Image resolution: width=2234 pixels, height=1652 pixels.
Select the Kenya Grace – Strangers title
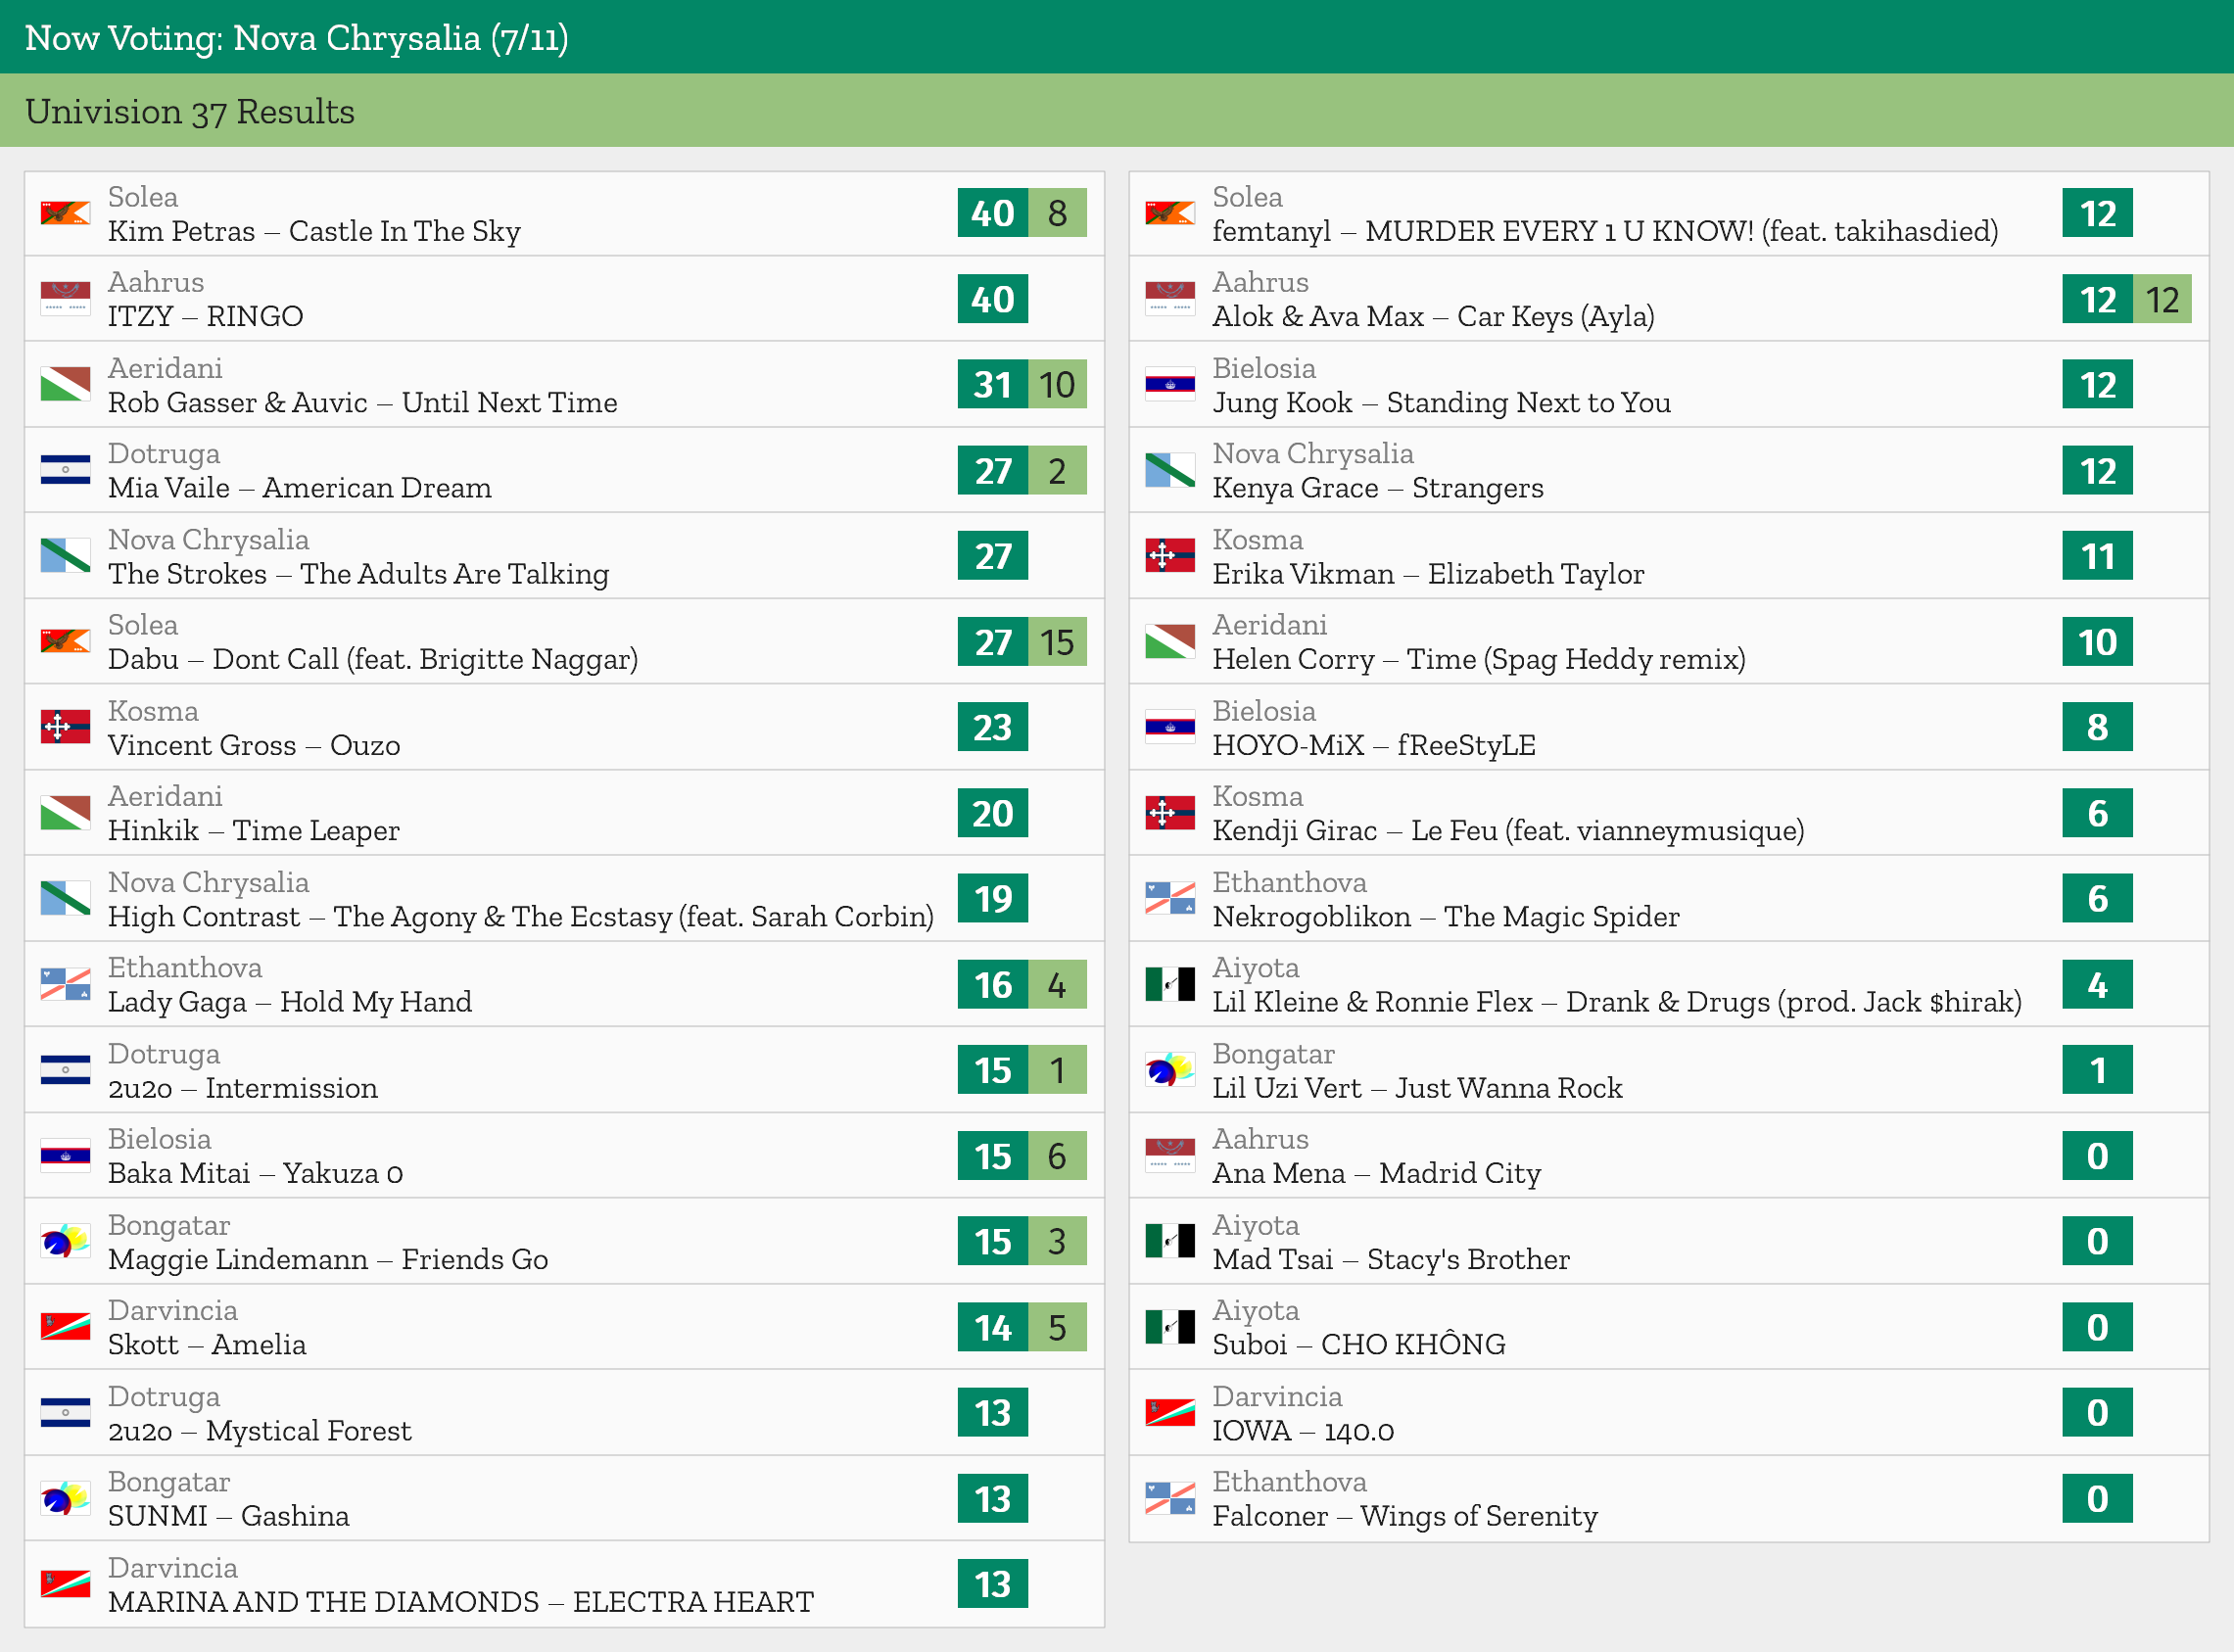tap(1378, 488)
